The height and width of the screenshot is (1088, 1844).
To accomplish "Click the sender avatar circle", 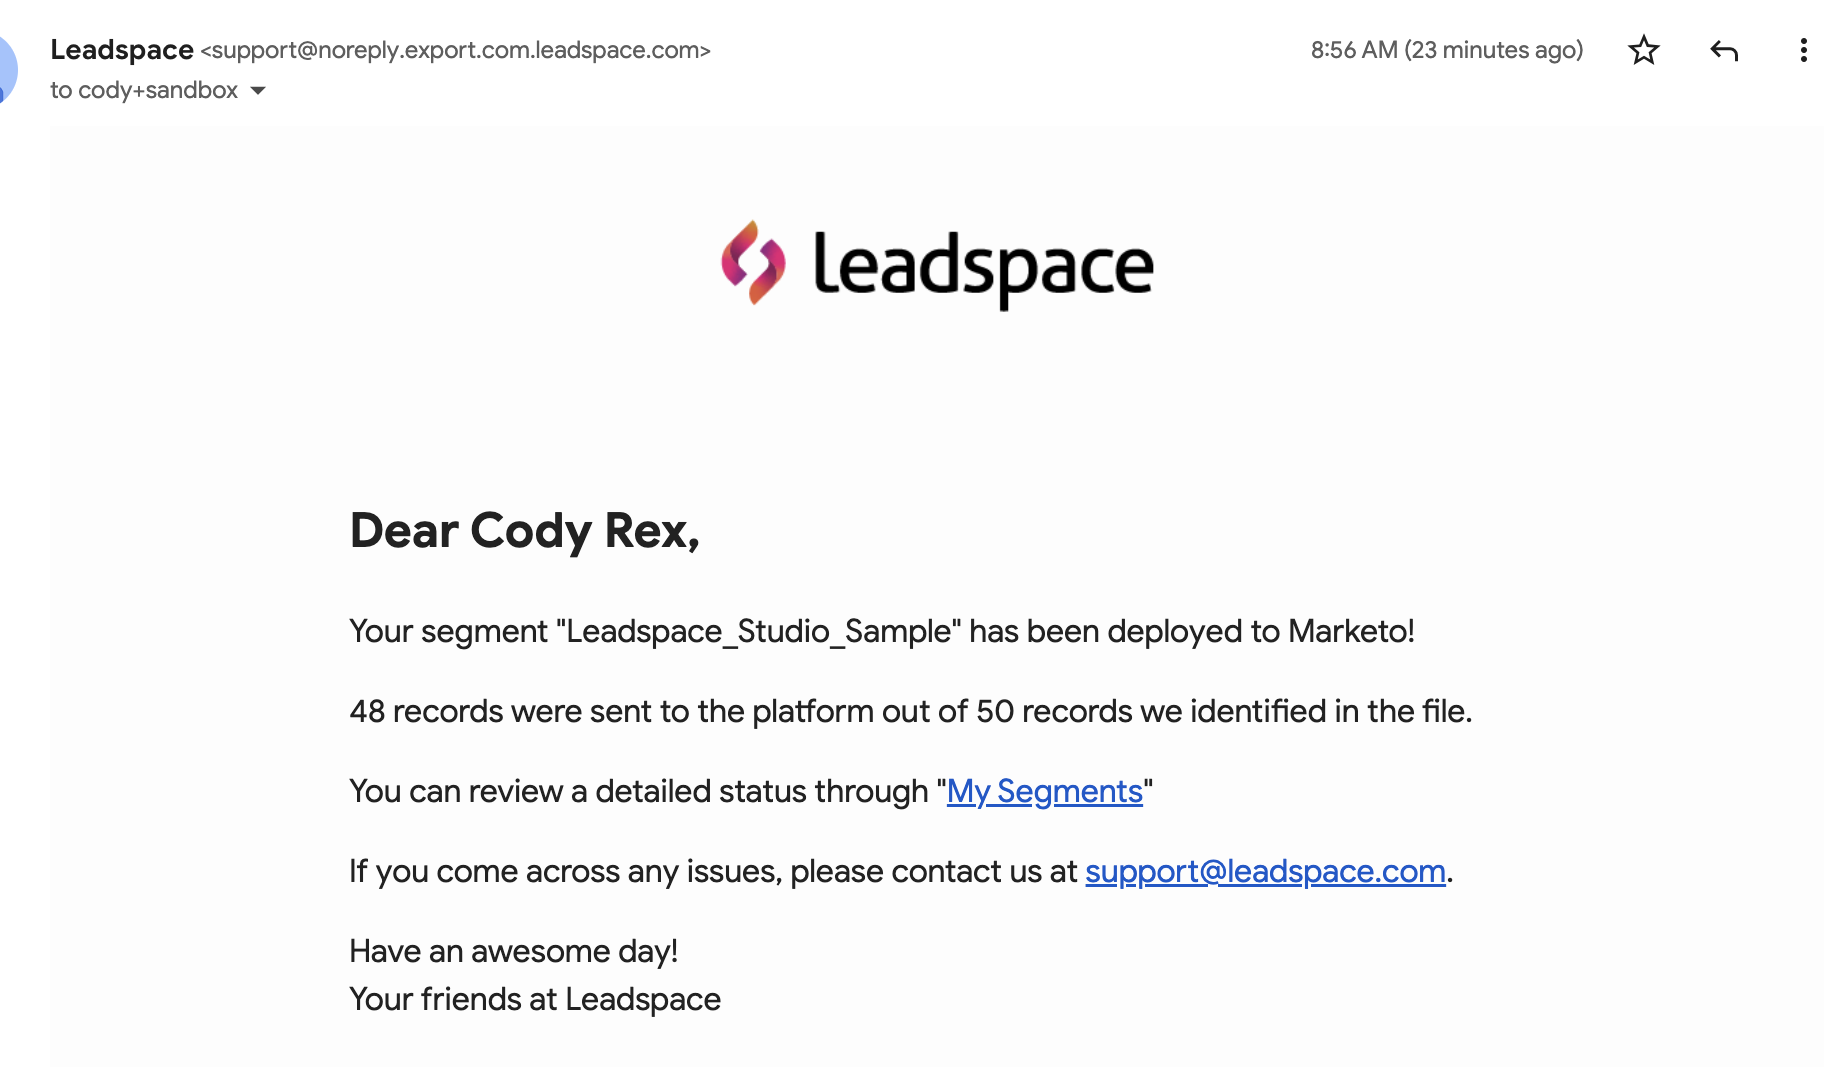I will coord(6,68).
